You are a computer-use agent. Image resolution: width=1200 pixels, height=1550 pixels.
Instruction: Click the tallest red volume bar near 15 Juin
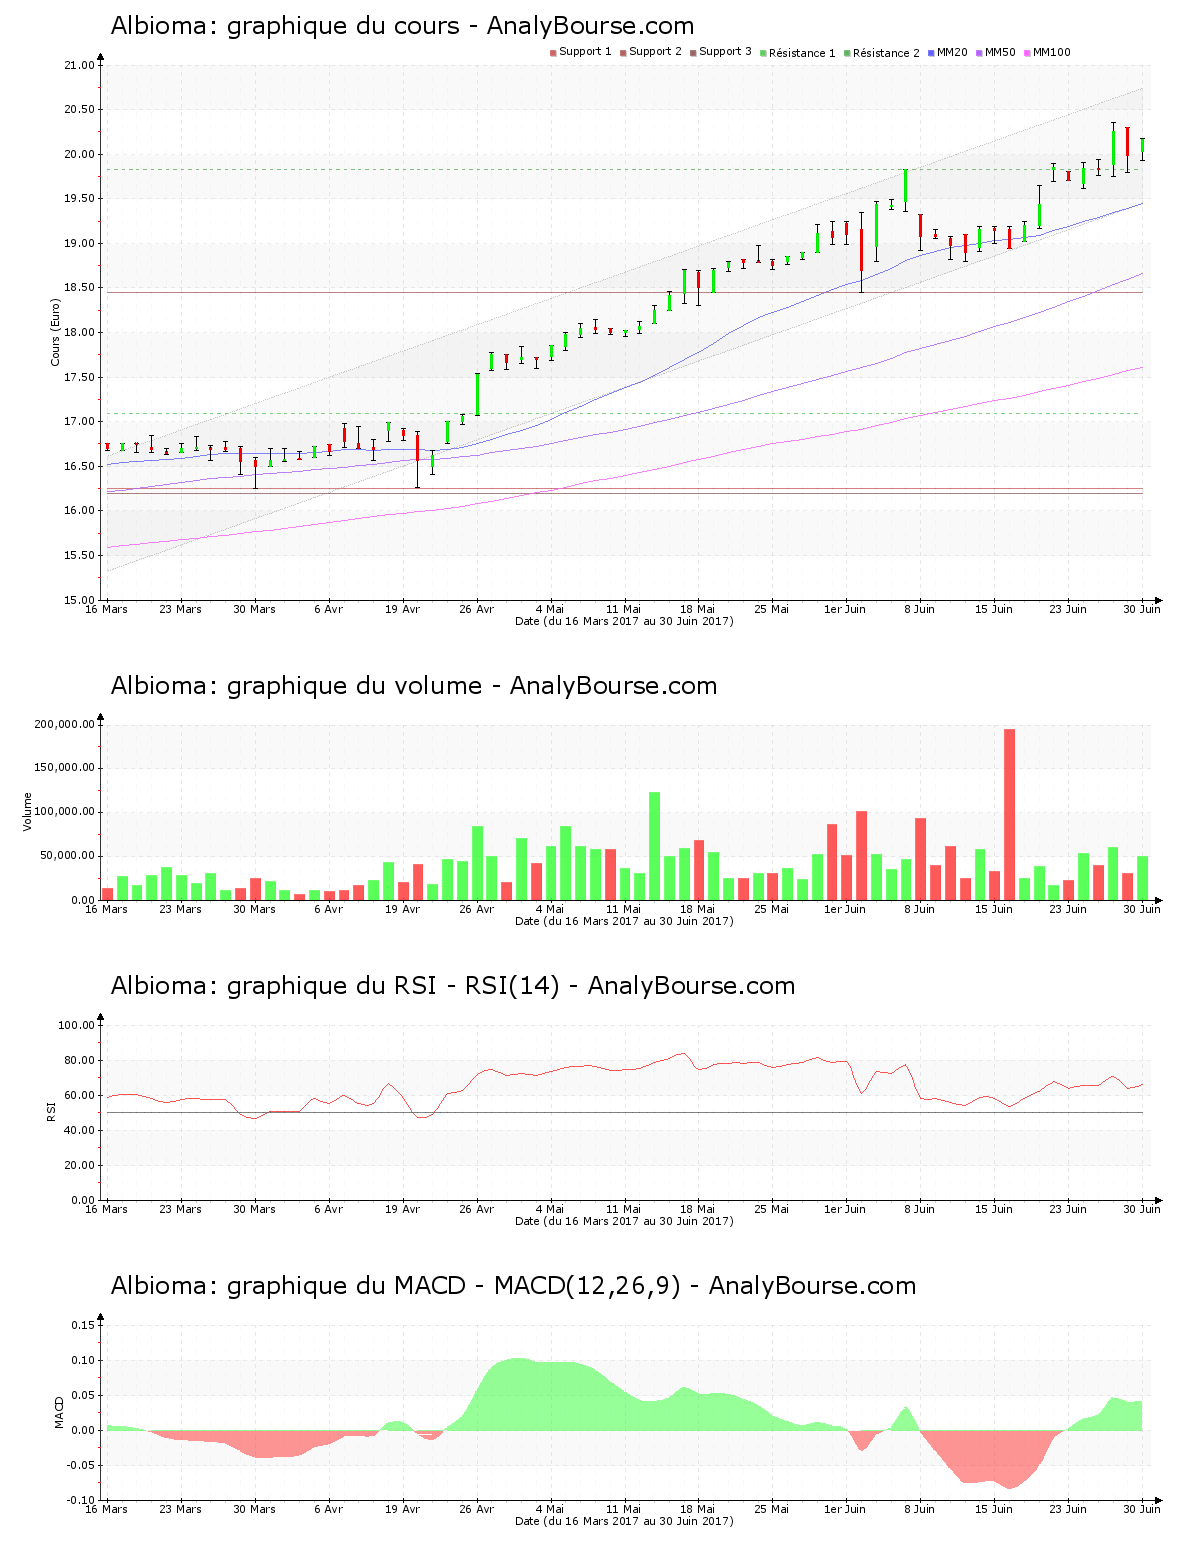(1009, 814)
